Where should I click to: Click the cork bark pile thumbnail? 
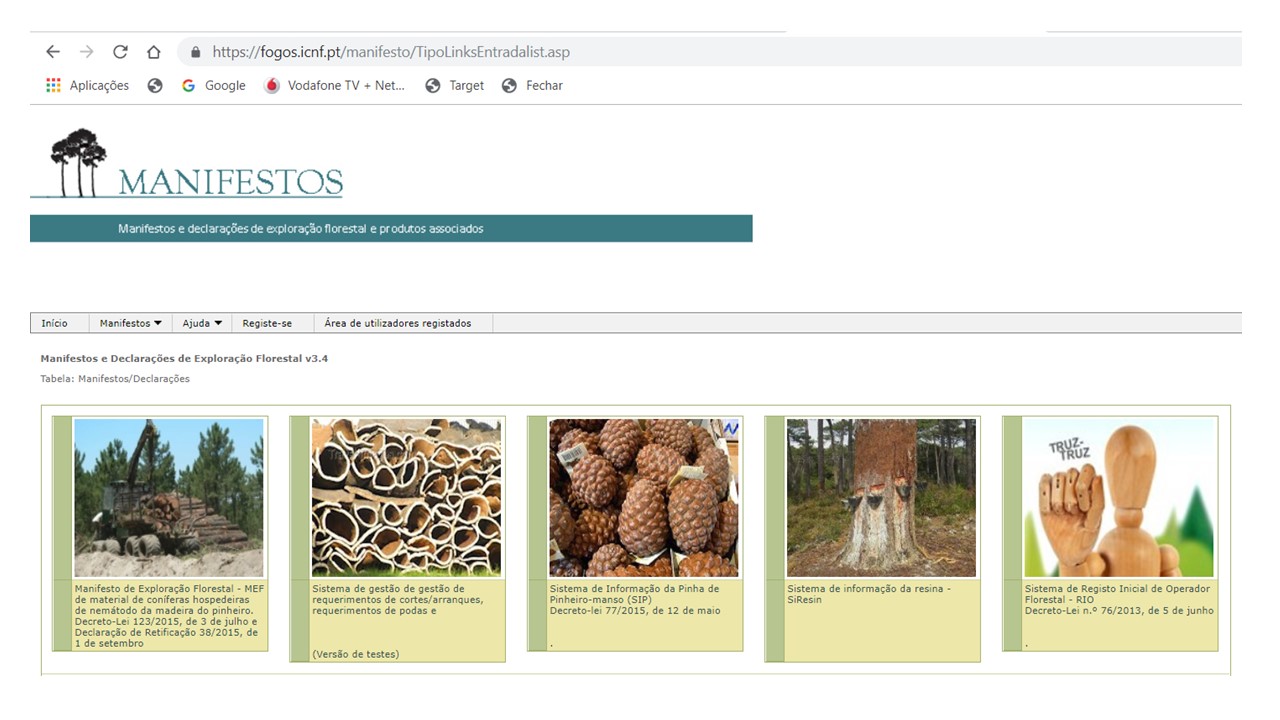(406, 497)
